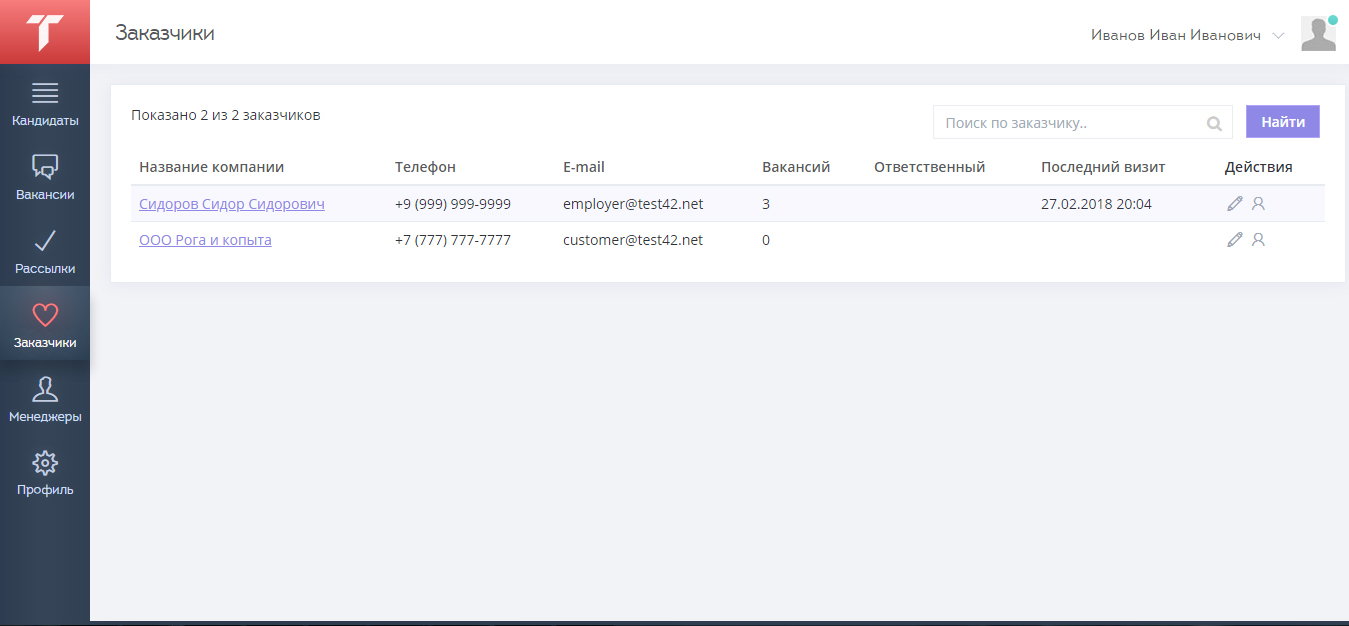The height and width of the screenshot is (626, 1349).
Task: Click user icon for ООО Рога и копыта
Action: coord(1259,240)
